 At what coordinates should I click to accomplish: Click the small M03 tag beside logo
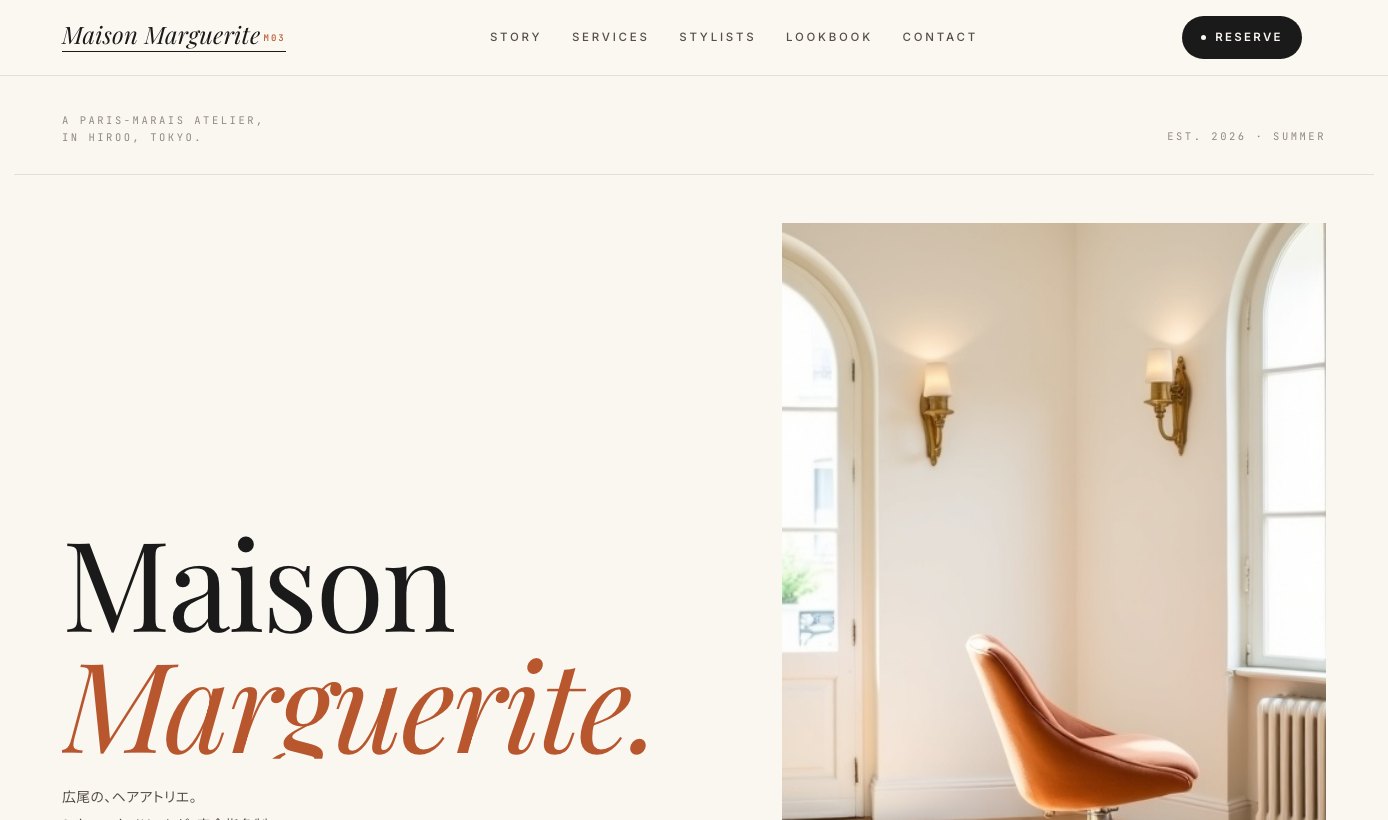tap(274, 38)
